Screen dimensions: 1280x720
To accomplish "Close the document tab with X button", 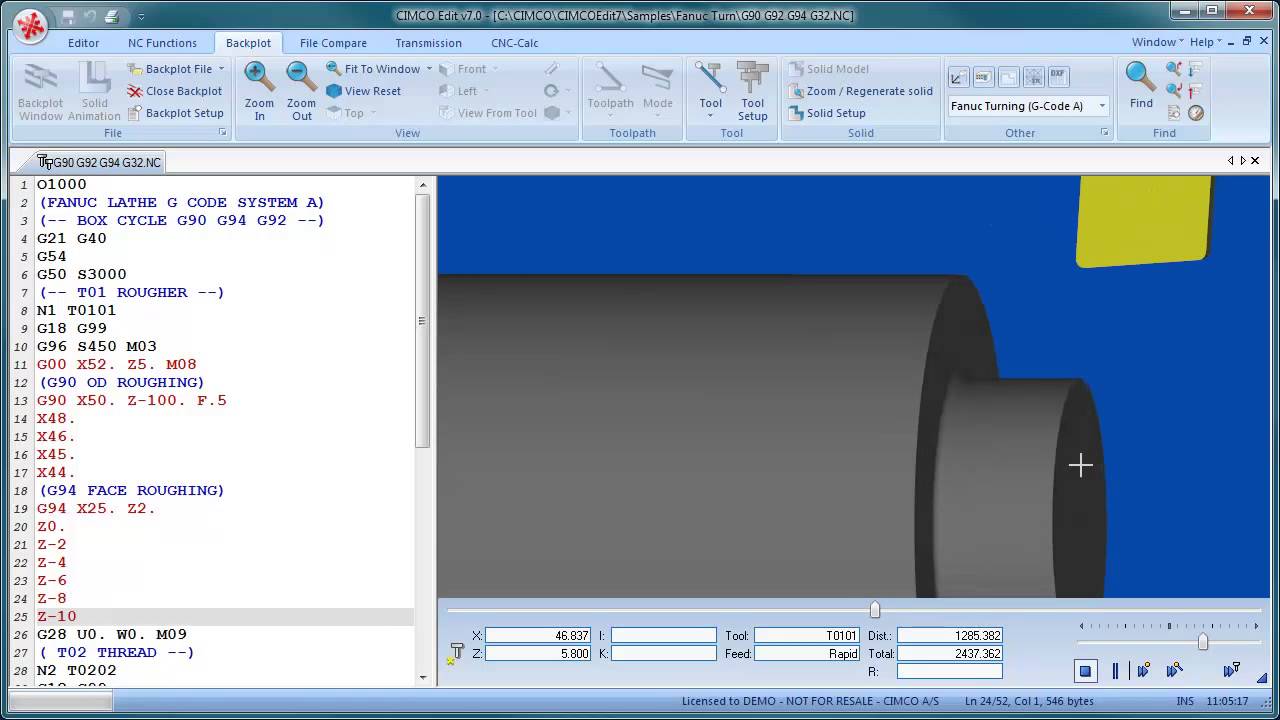I will (x=1255, y=160).
